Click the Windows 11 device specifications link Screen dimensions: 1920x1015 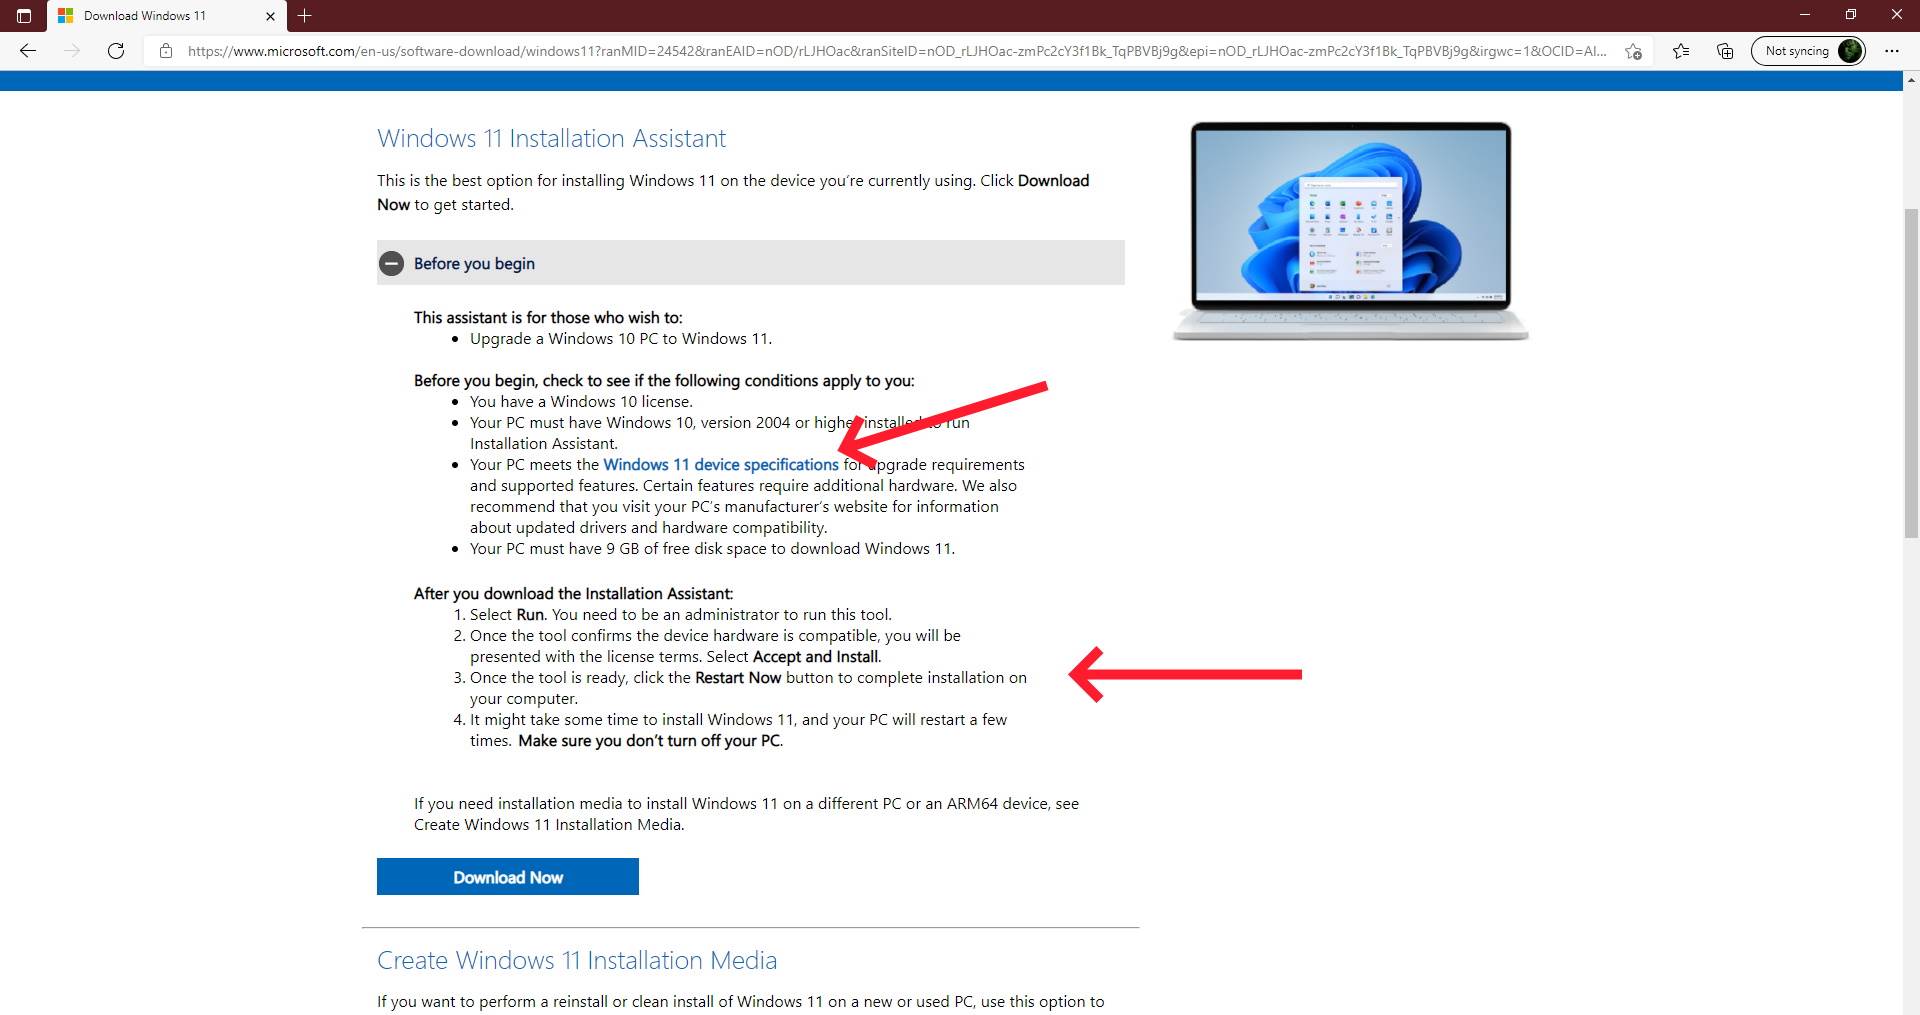(x=719, y=464)
